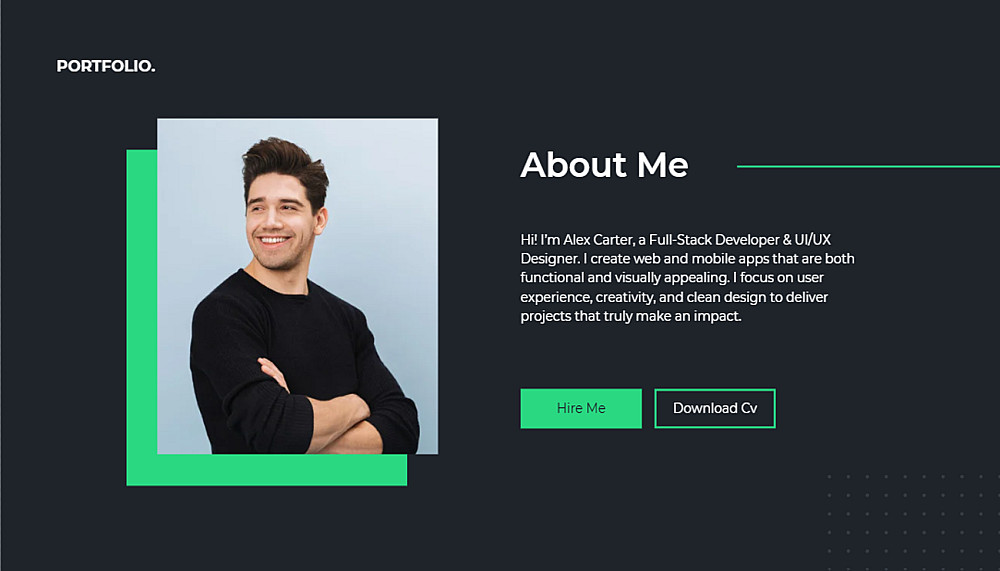Click the phrase Full-Stack Developer

[x=714, y=240]
